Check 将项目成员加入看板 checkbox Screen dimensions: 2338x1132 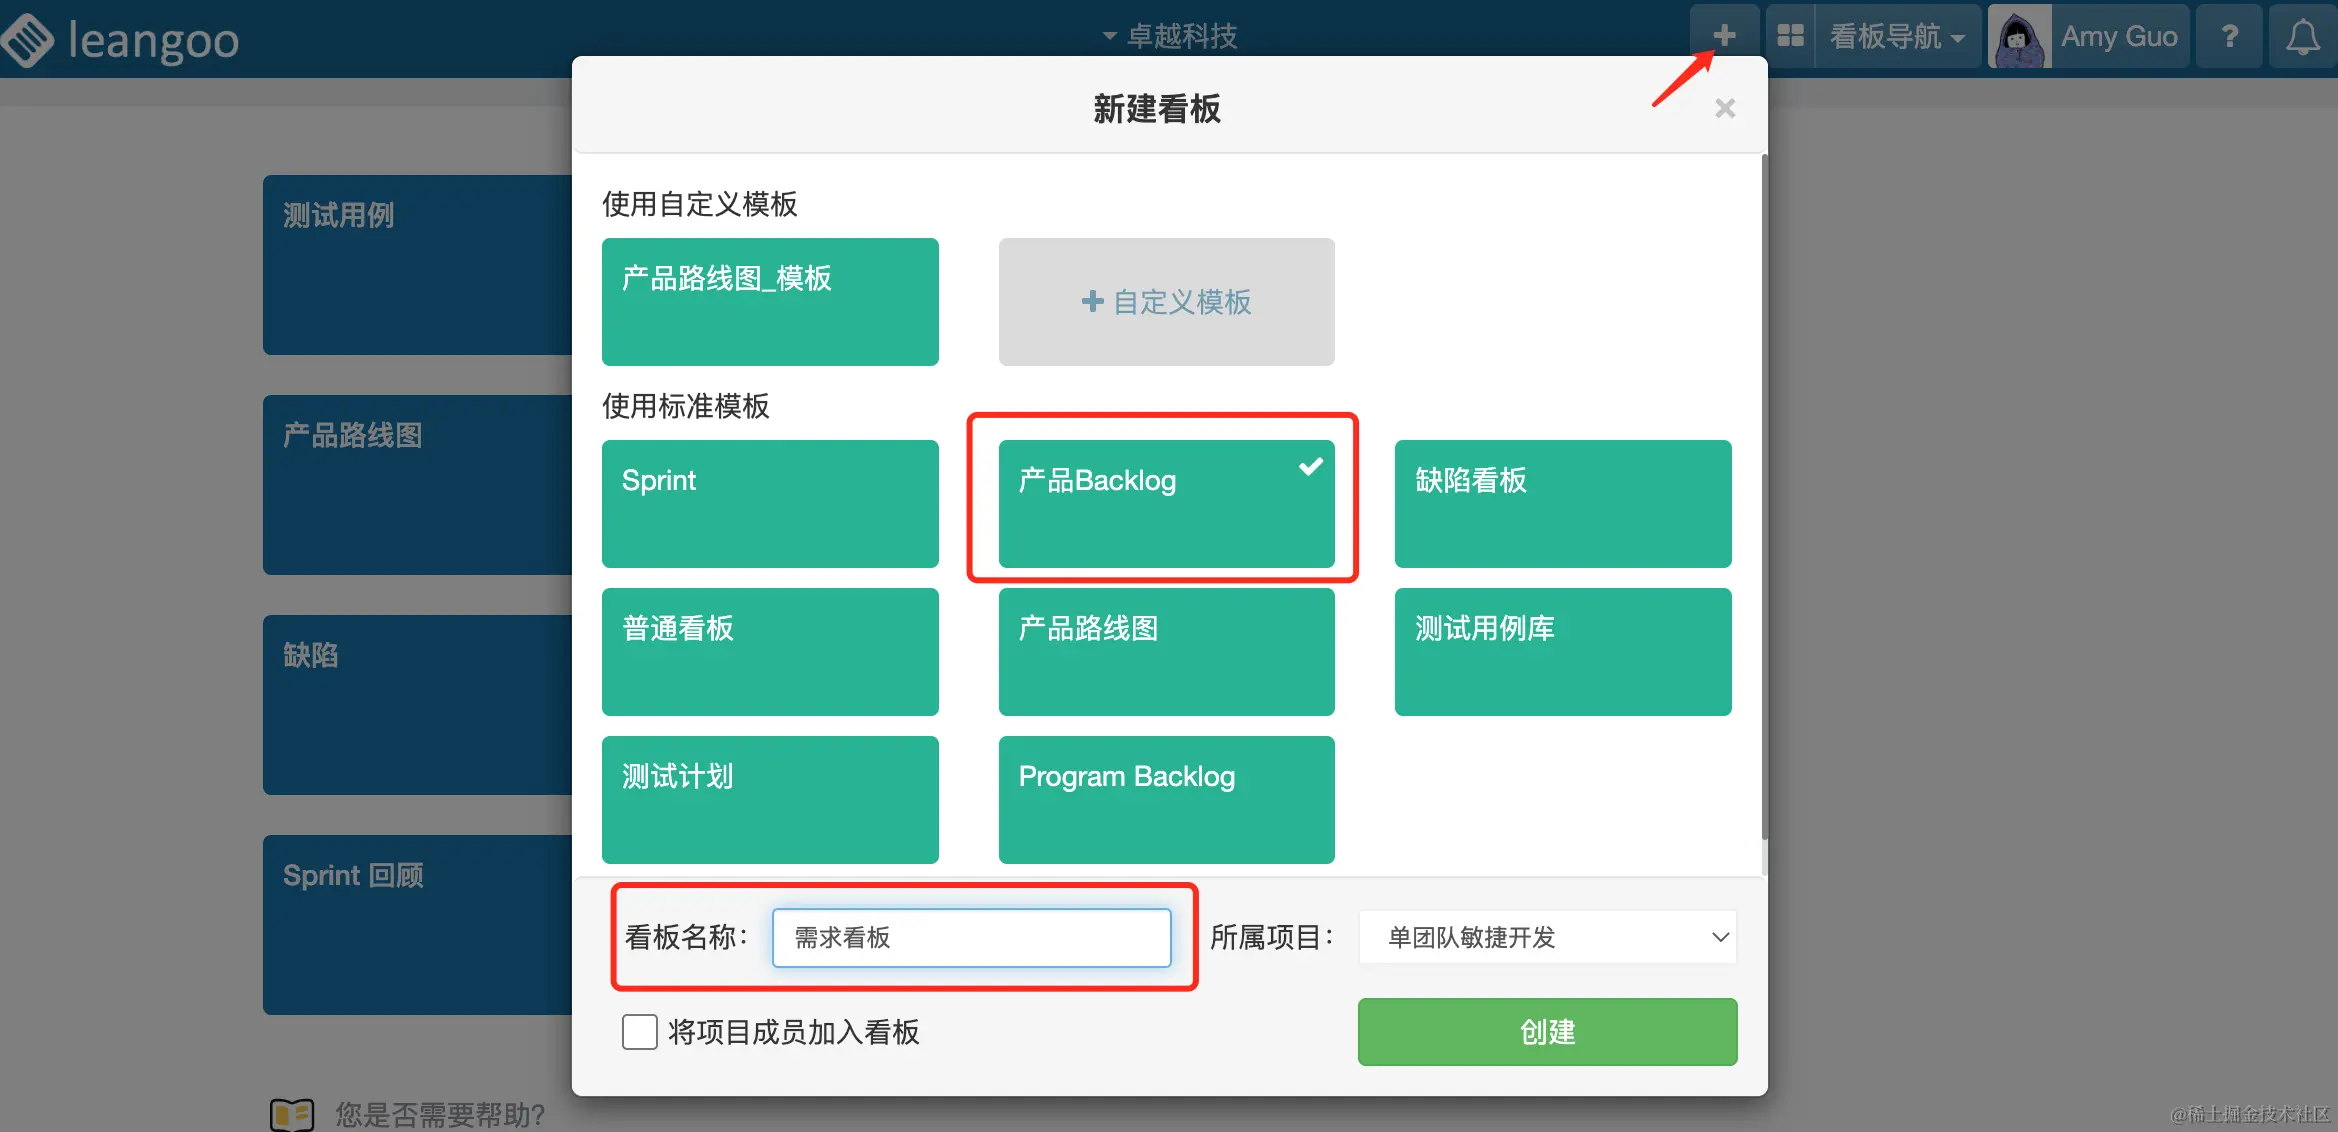[640, 1031]
